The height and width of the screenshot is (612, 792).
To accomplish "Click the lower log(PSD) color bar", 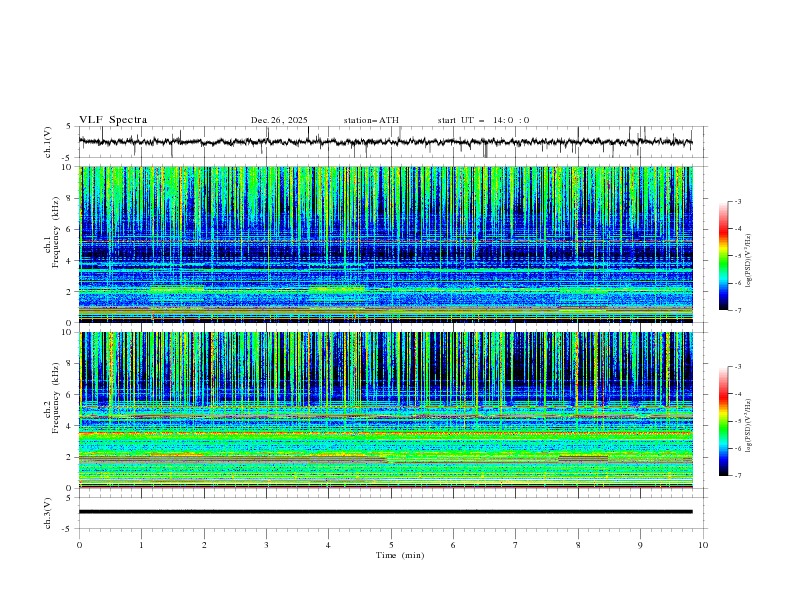I will coord(723,421).
